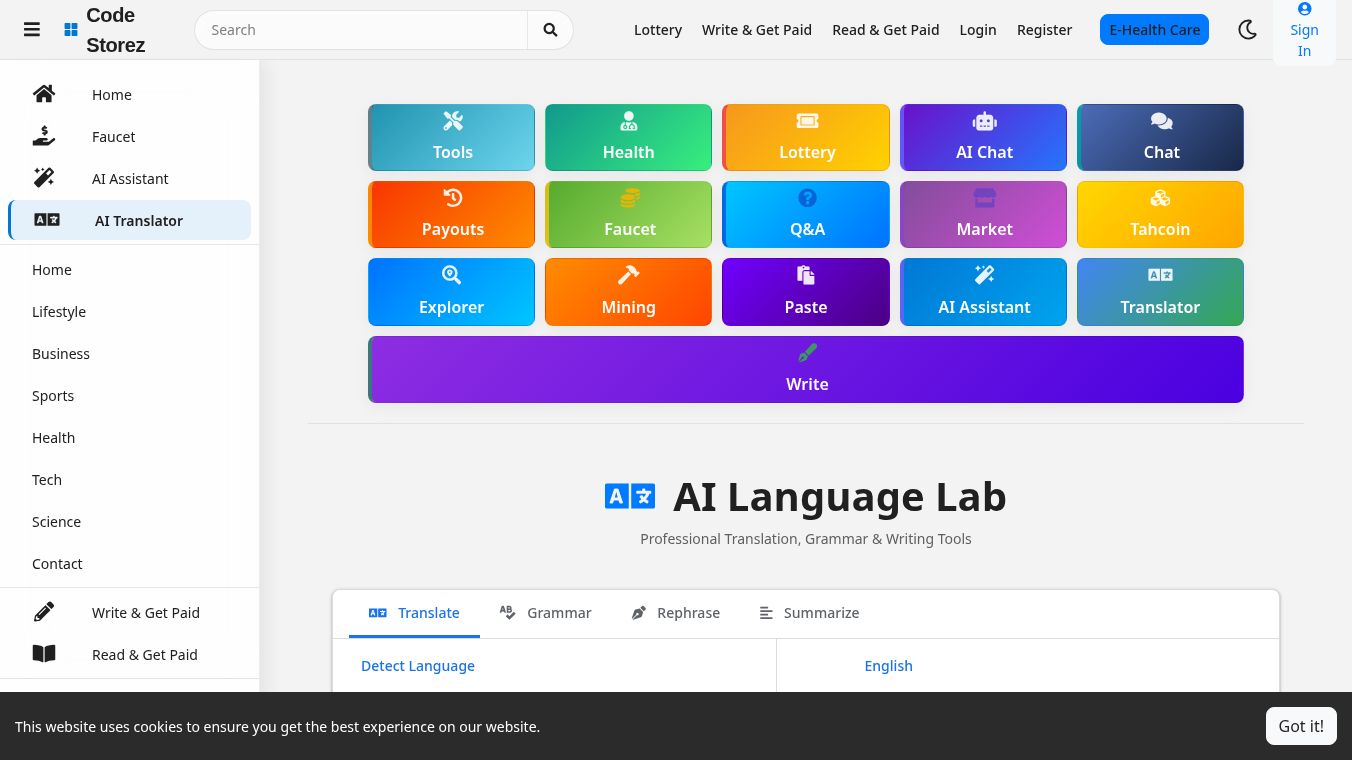Click the E-Health Care button

coord(1154,30)
